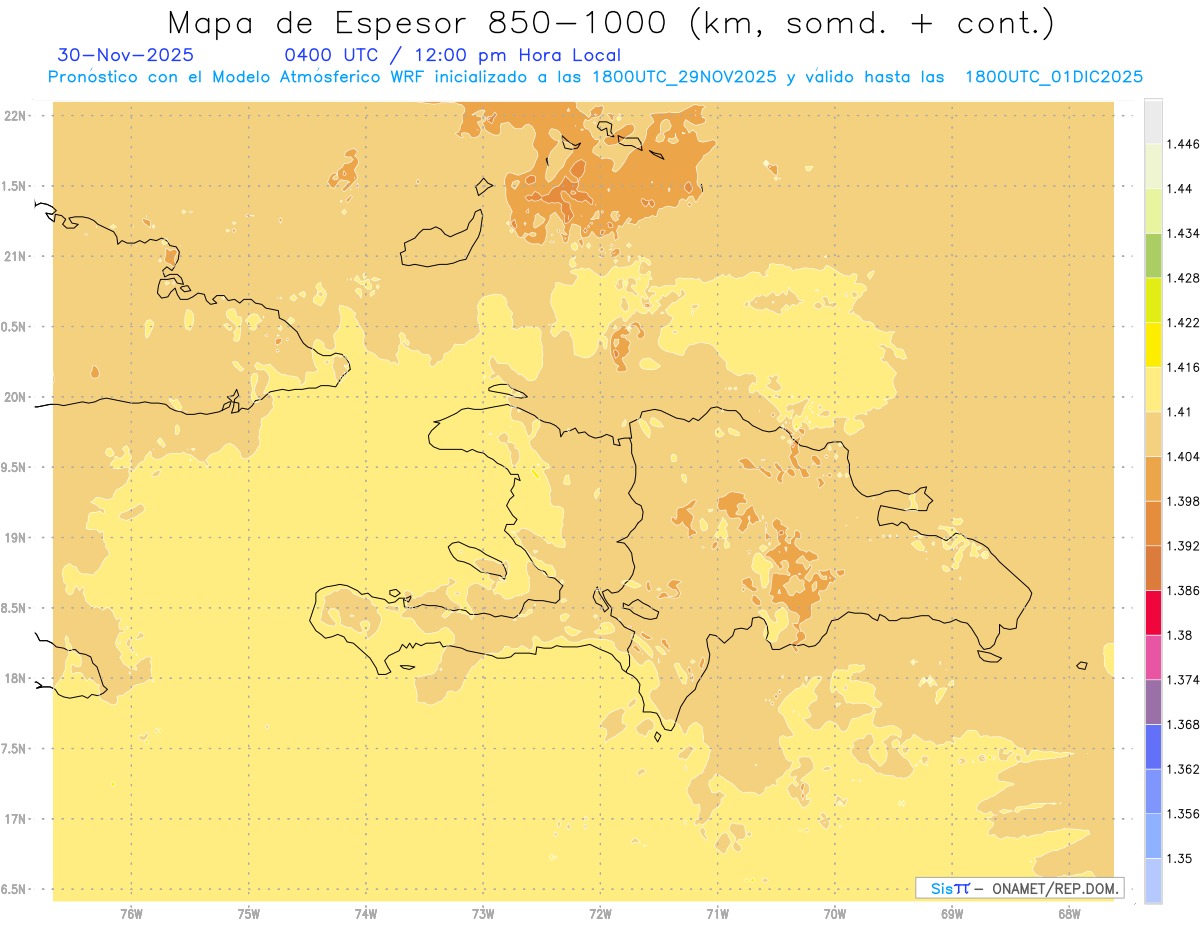Click the '22N' latitude label
The image size is (1200, 927).
(x=15, y=115)
